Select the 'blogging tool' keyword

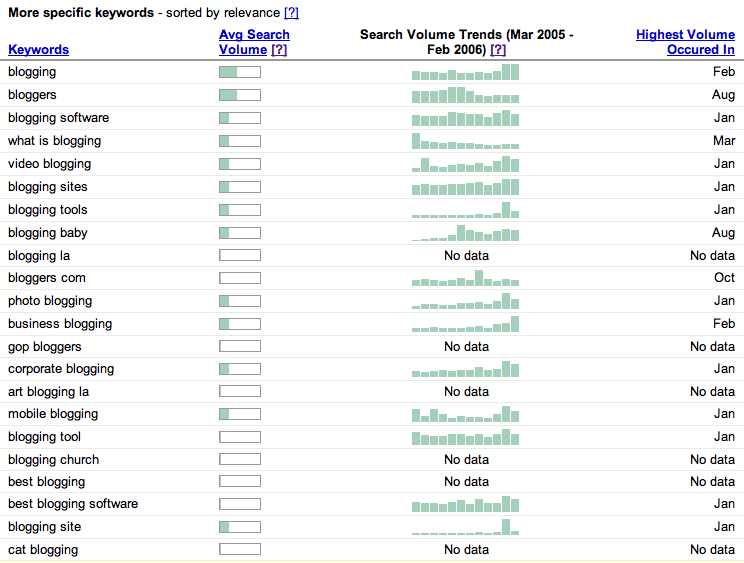(x=45, y=437)
